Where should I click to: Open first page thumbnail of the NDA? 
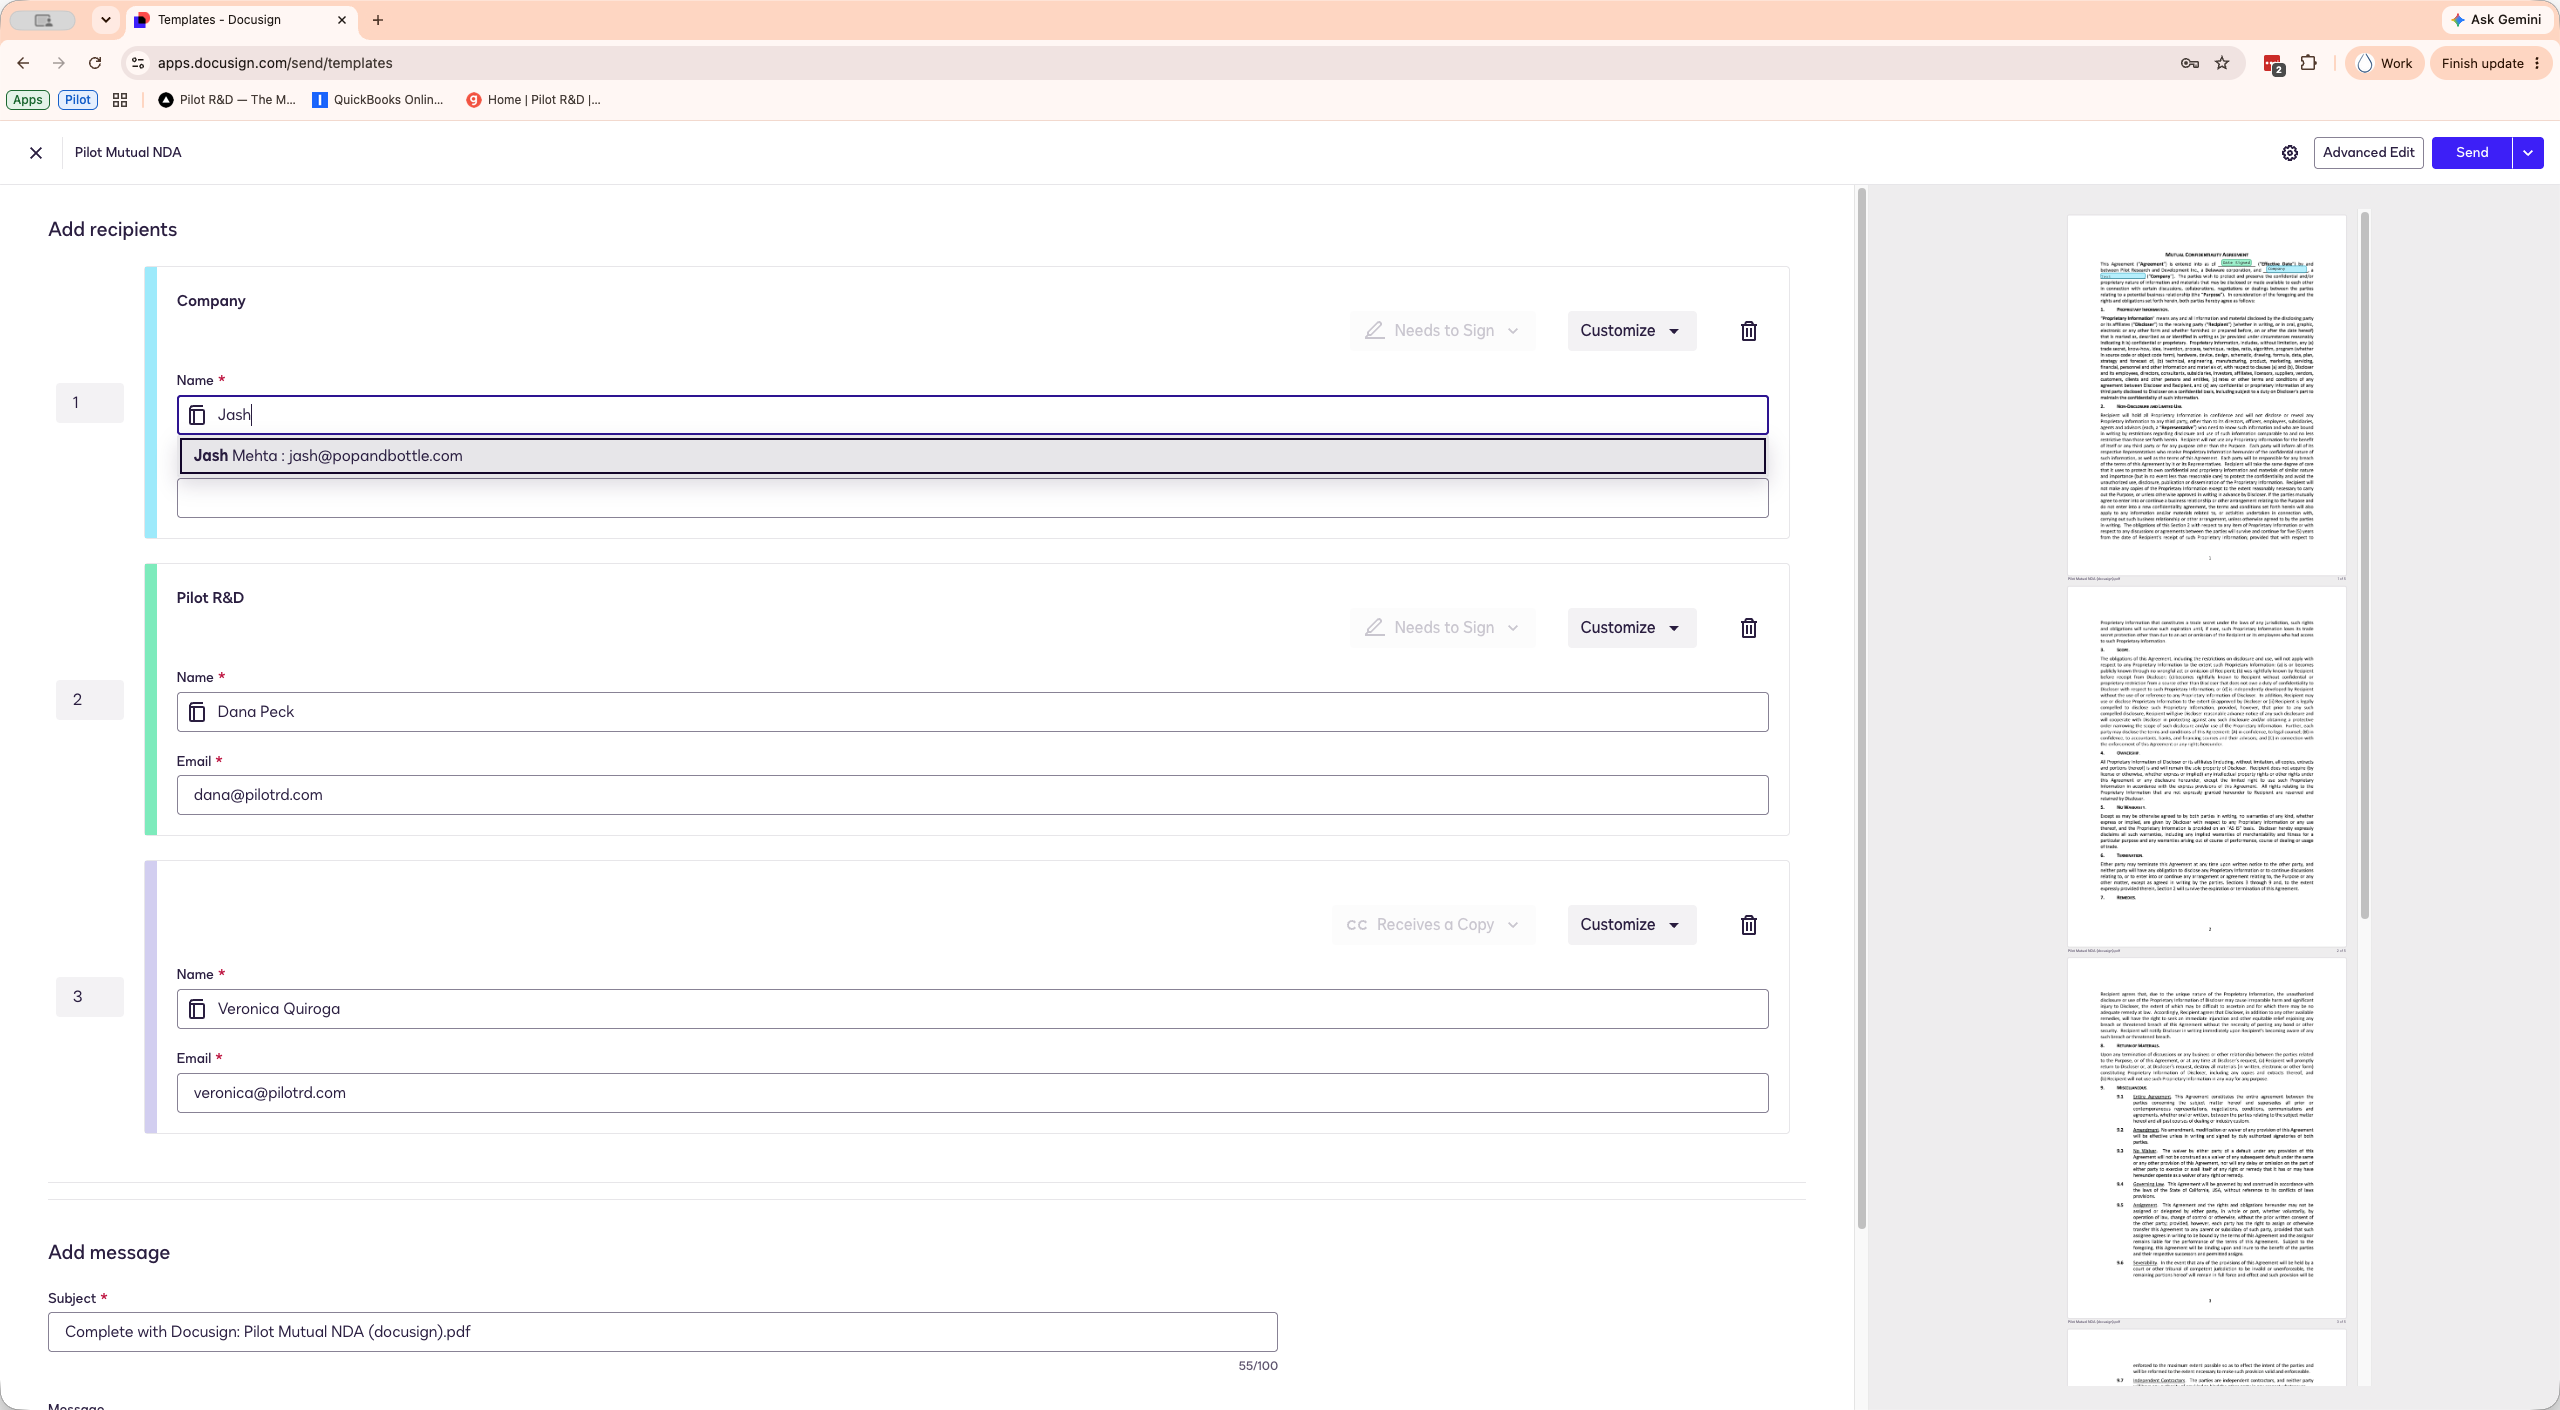(x=2206, y=396)
